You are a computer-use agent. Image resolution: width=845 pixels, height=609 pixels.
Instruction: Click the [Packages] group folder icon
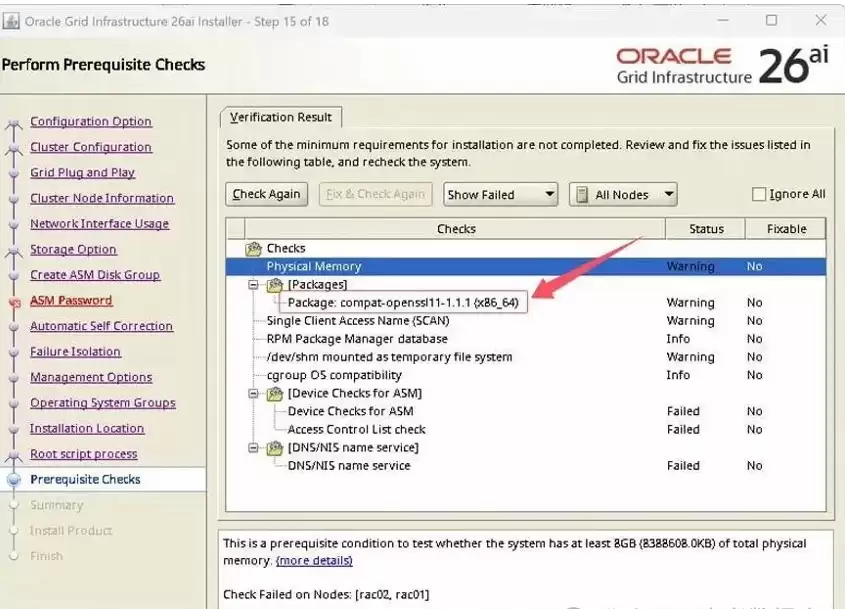pos(275,285)
